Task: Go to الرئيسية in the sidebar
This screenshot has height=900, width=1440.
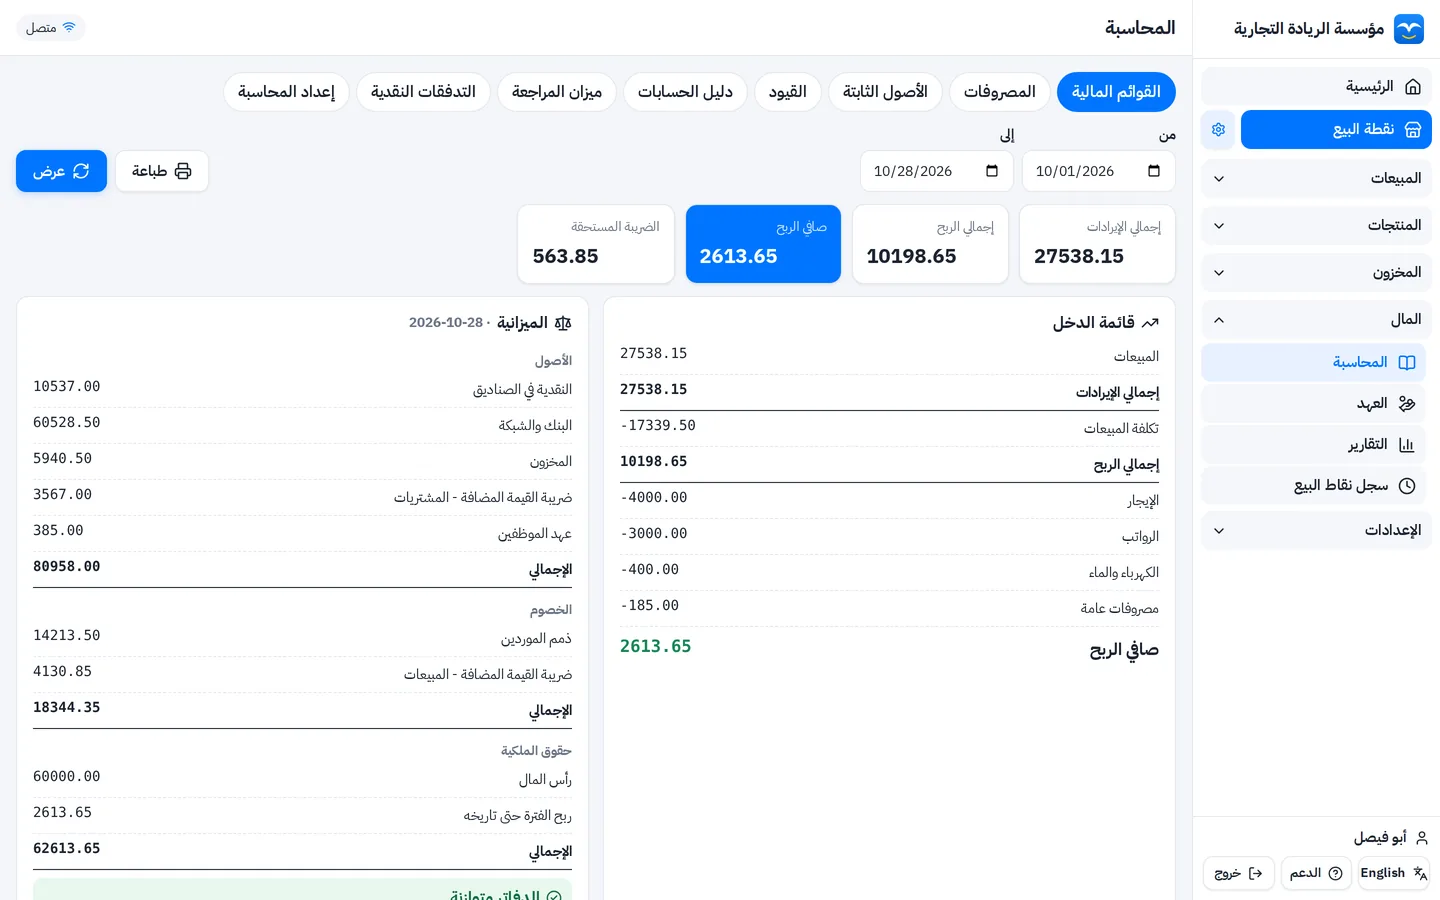Action: (1316, 87)
